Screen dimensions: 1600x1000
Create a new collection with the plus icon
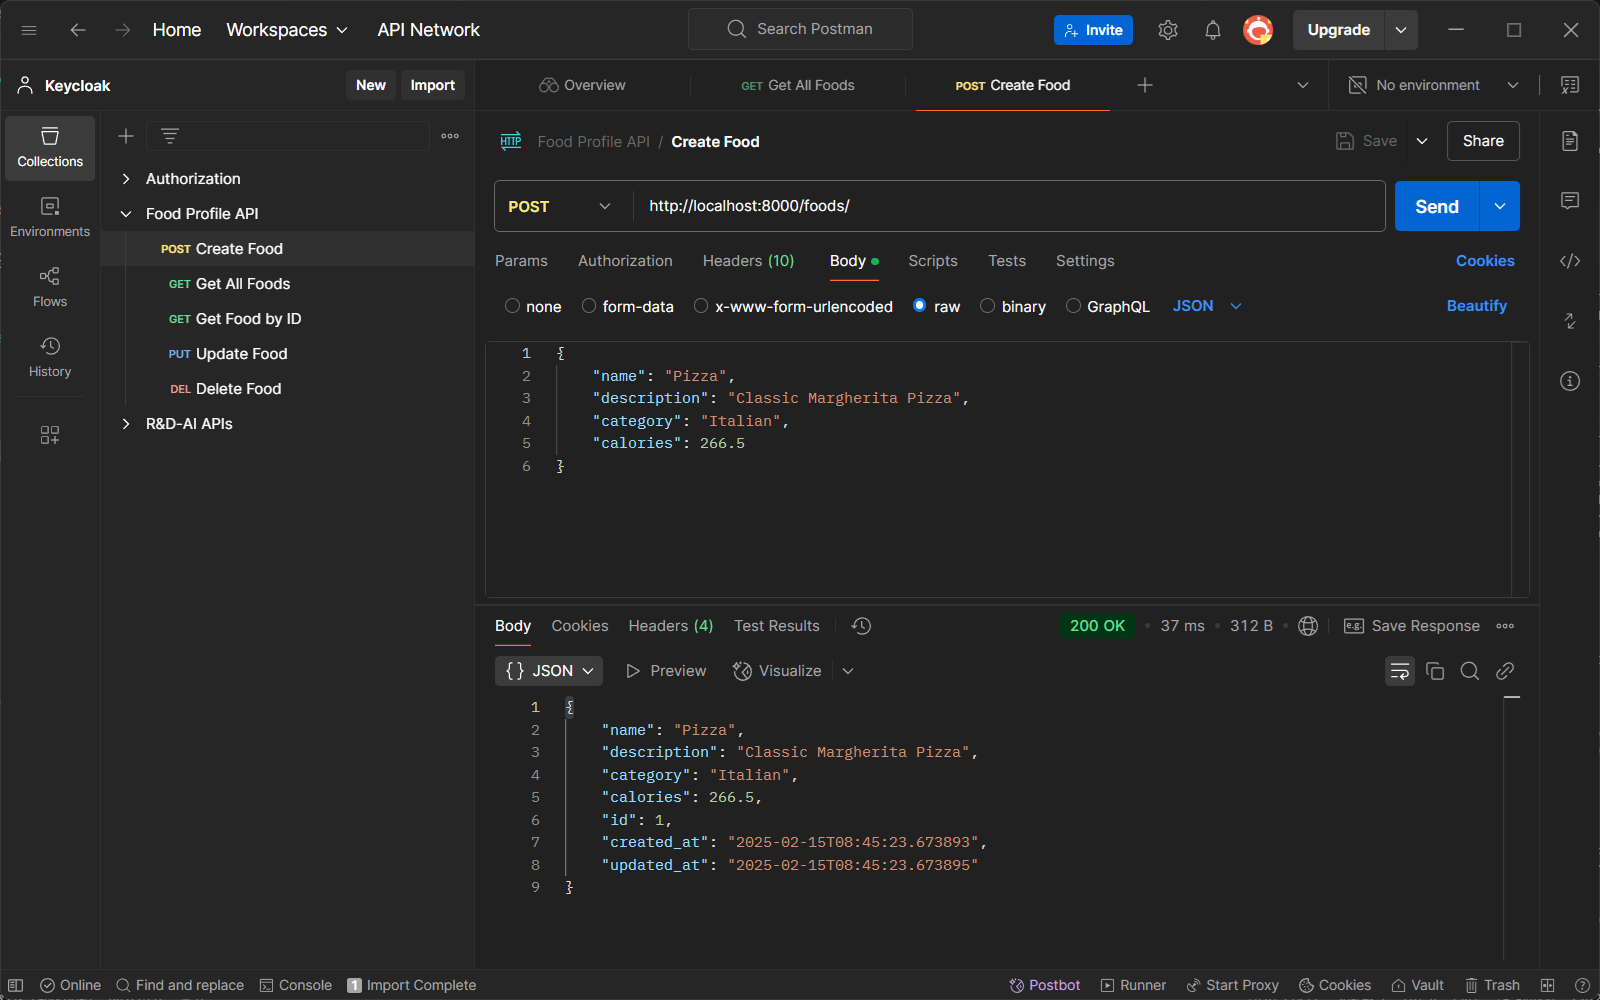pyautogui.click(x=126, y=136)
